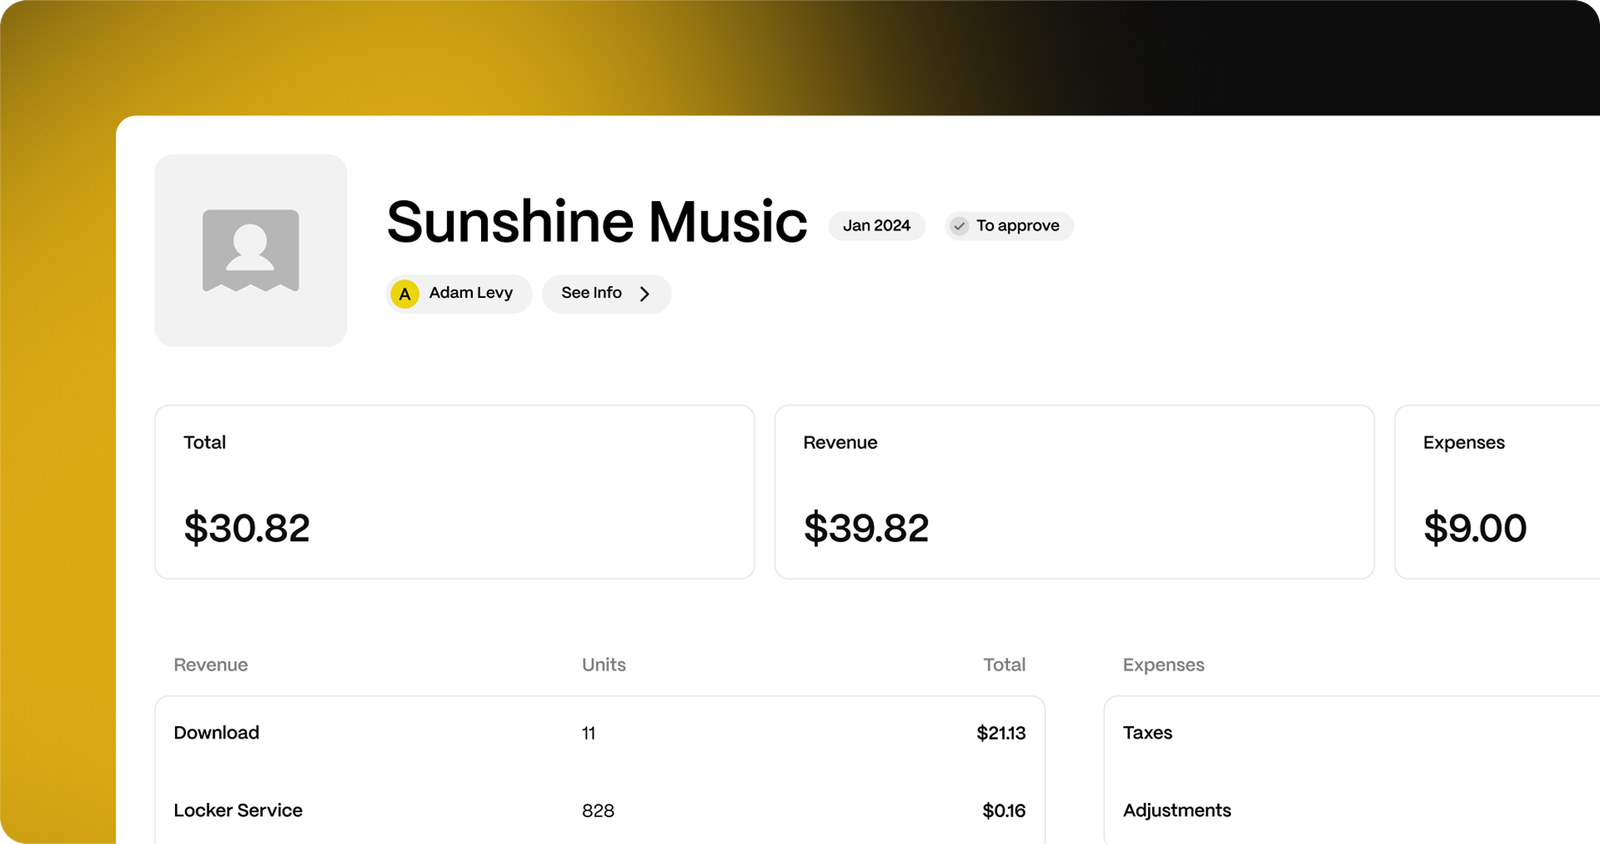Click the Locker Service revenue row
Image resolution: width=1600 pixels, height=844 pixels.
point(599,810)
